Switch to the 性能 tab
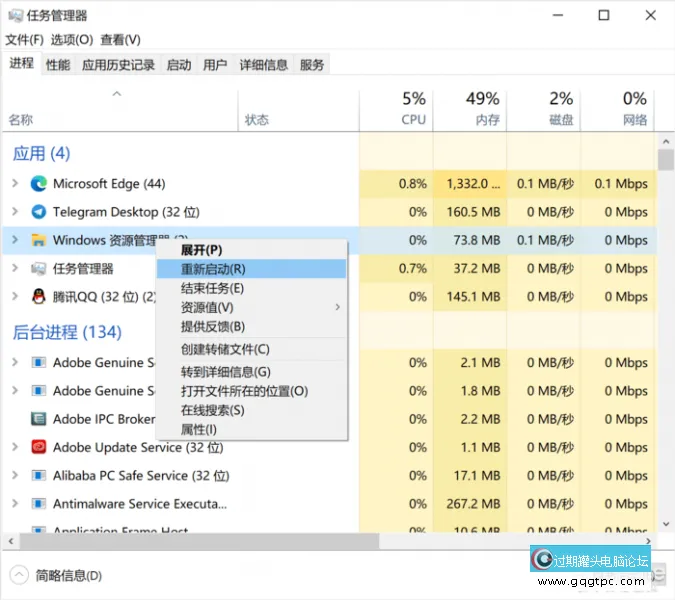Screen dimensions: 675x600 pyautogui.click(x=58, y=65)
